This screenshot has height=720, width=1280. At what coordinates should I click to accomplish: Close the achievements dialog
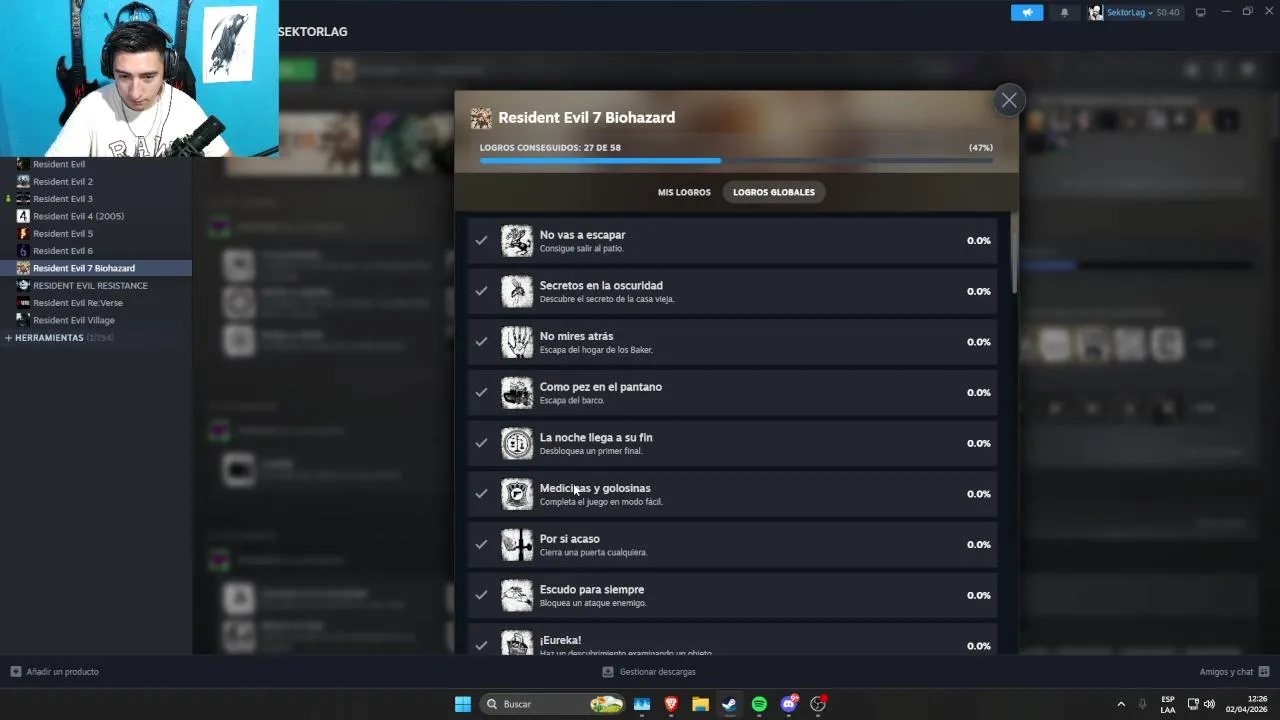click(x=1009, y=100)
